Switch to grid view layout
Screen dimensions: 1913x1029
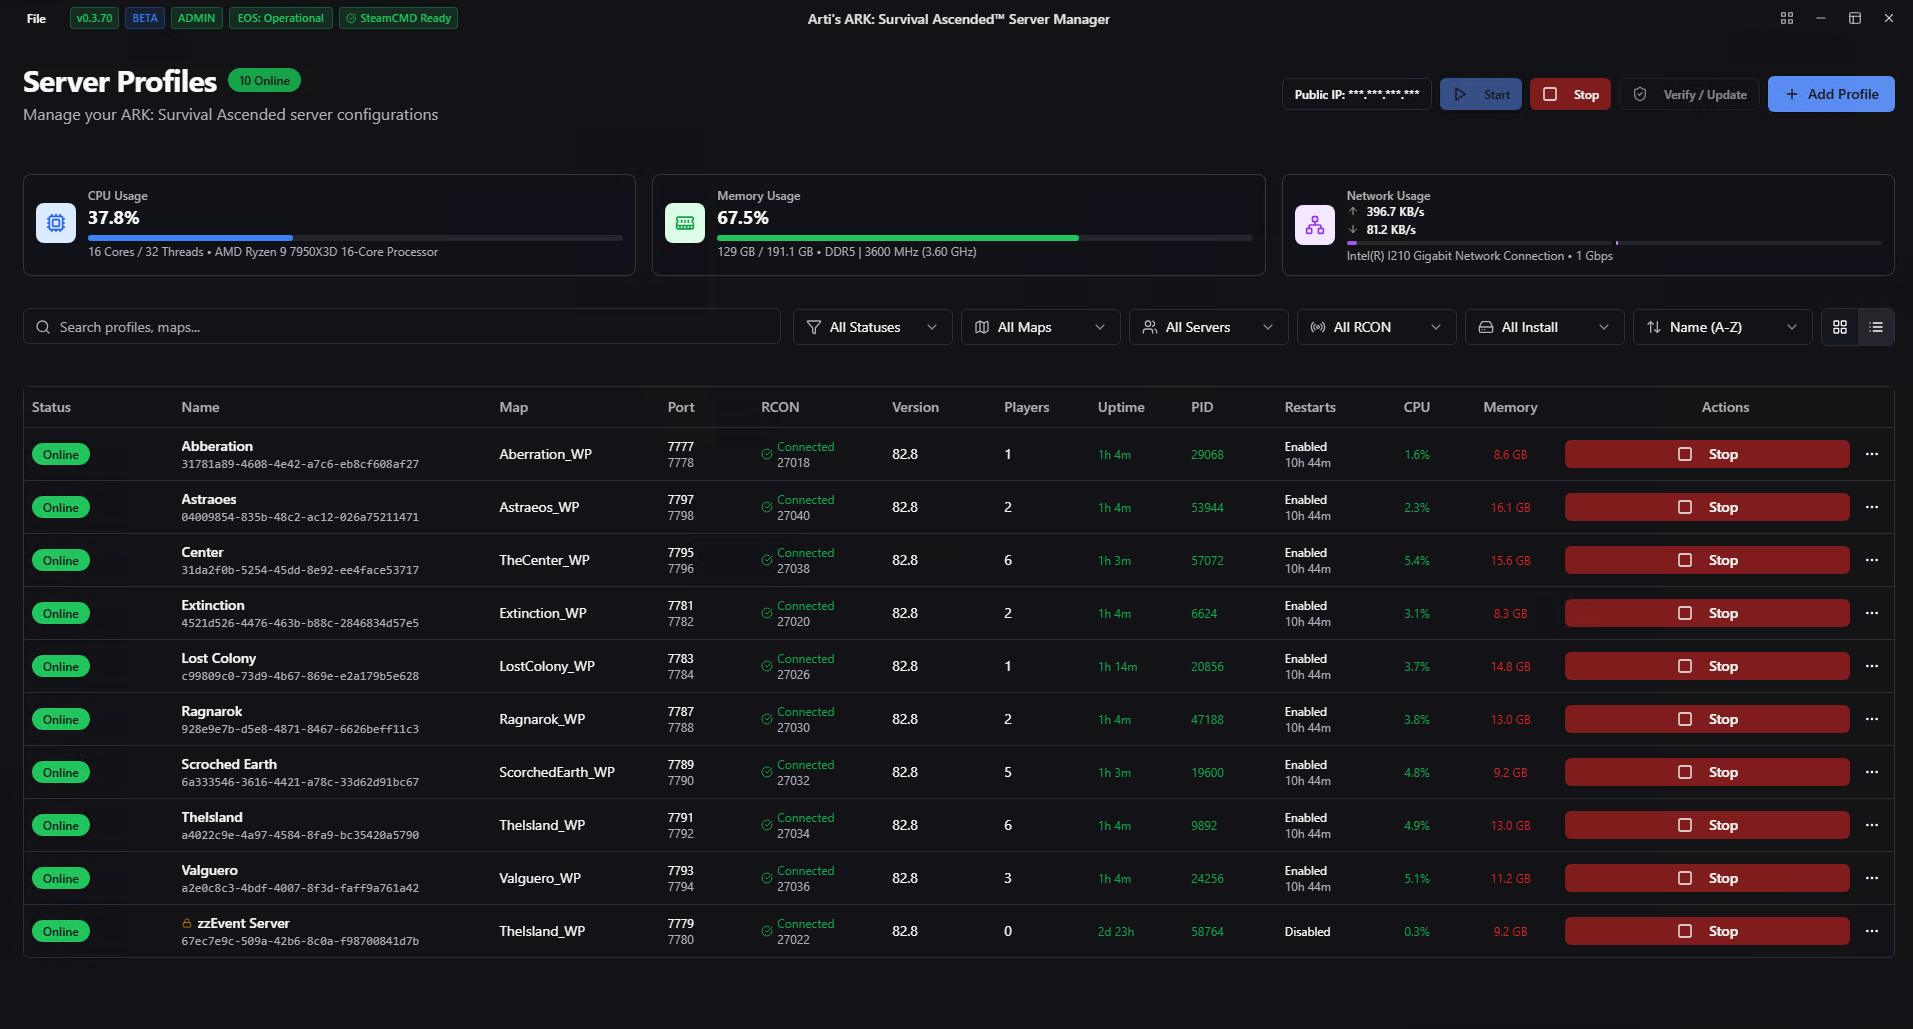click(x=1839, y=327)
